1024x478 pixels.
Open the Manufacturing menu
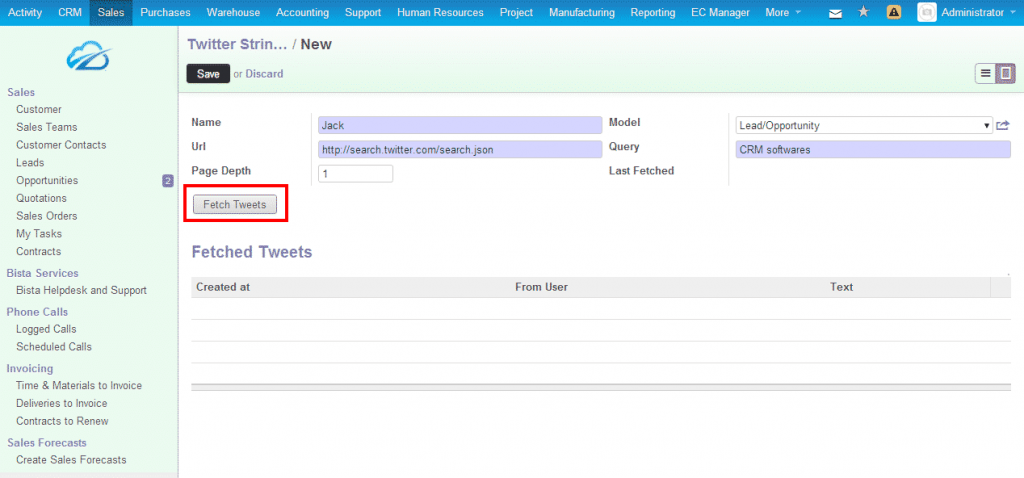pyautogui.click(x=582, y=12)
